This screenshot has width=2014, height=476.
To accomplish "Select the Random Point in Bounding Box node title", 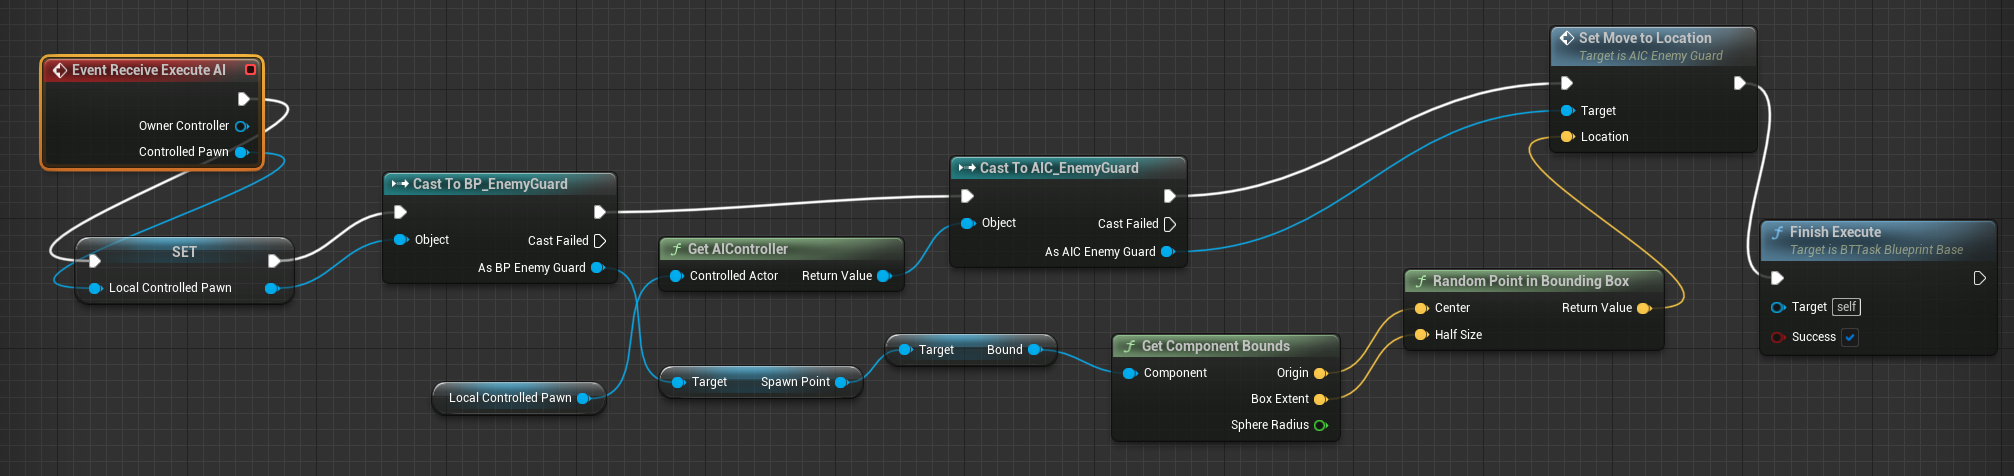I will coord(1531,281).
